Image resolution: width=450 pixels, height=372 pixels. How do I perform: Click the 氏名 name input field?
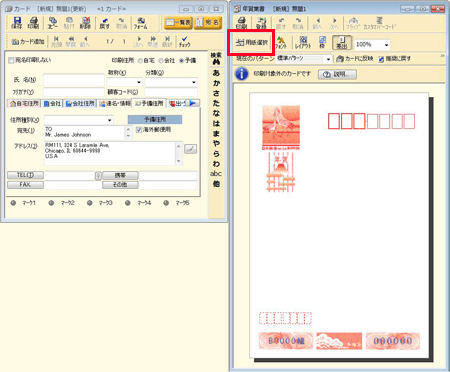coord(74,80)
